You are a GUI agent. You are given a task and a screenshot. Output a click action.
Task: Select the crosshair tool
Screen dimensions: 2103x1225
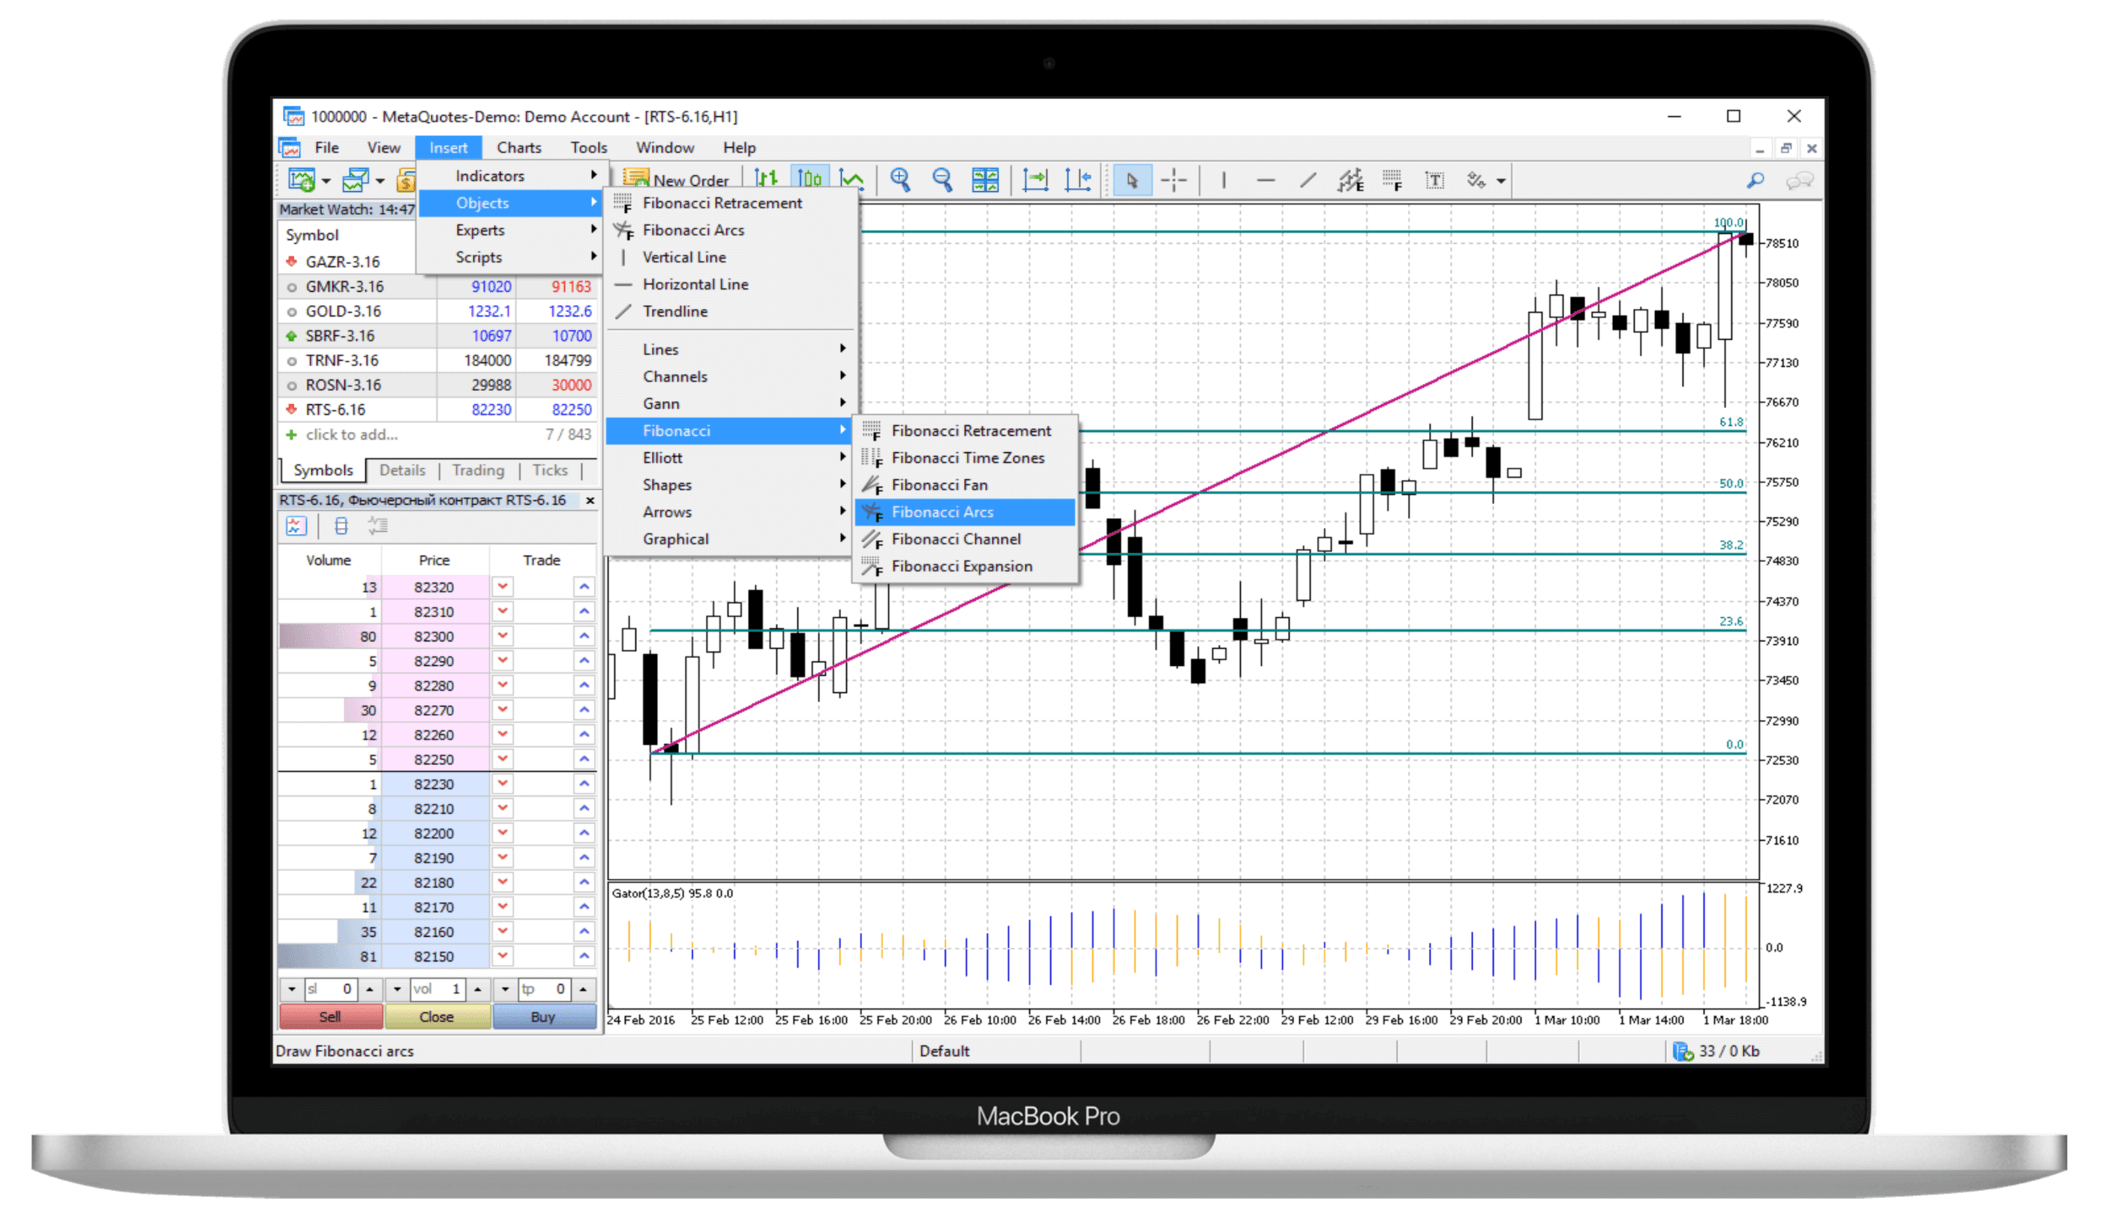pyautogui.click(x=1174, y=180)
